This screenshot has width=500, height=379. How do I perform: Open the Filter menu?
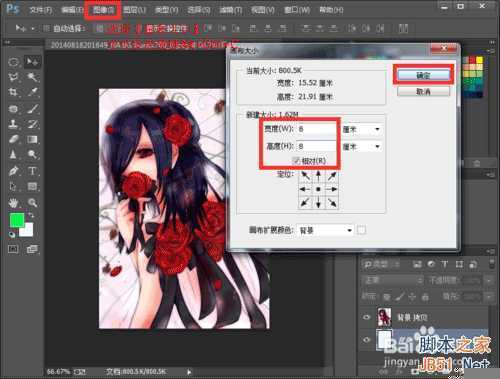pyautogui.click(x=230, y=10)
